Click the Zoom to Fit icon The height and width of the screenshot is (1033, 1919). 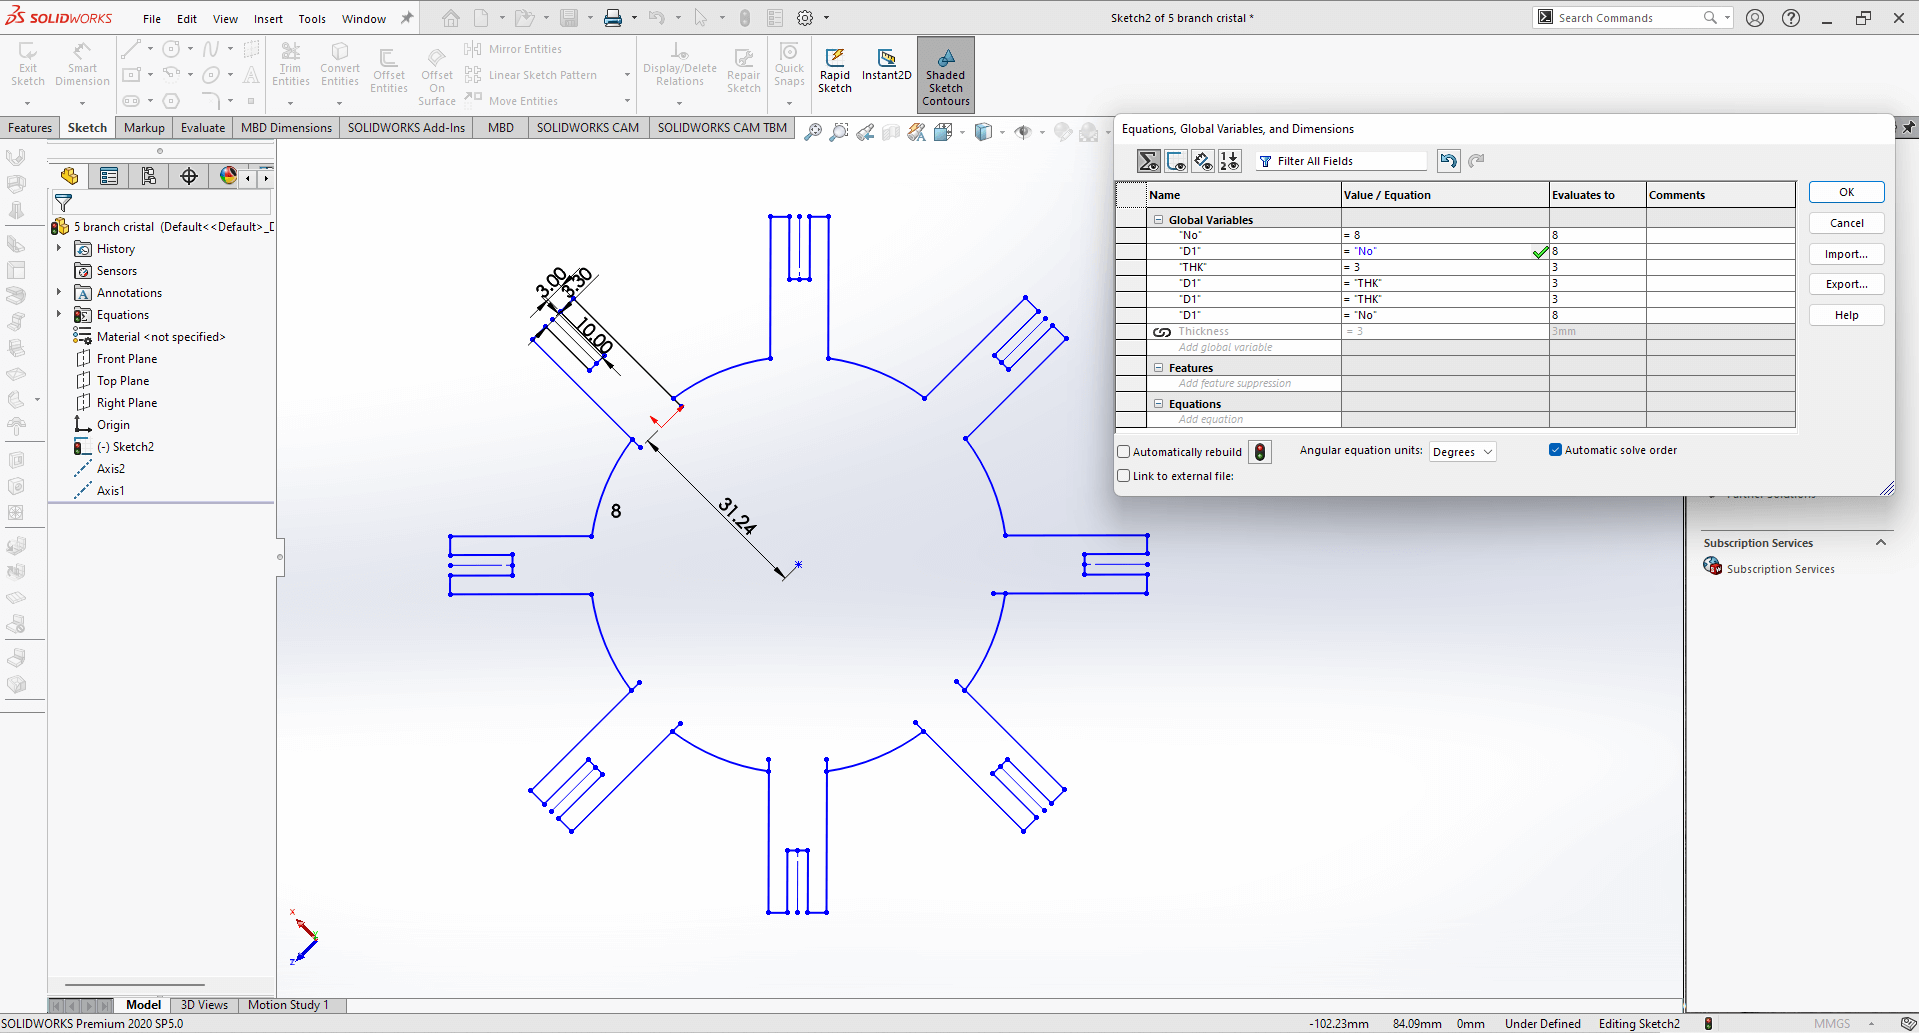point(813,132)
